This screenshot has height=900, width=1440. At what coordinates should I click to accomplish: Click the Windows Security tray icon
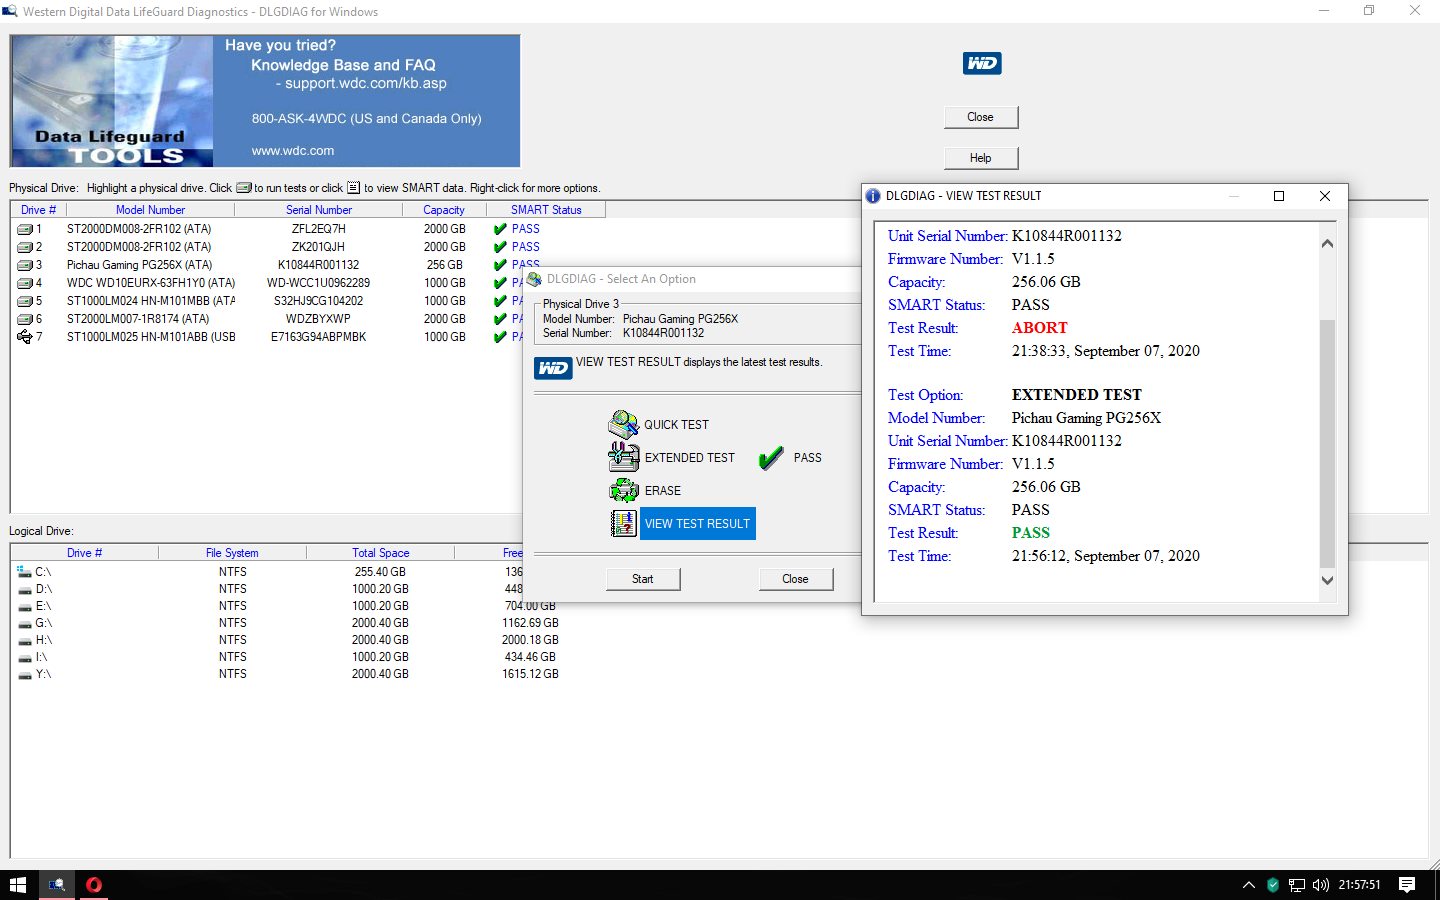[x=1273, y=885]
